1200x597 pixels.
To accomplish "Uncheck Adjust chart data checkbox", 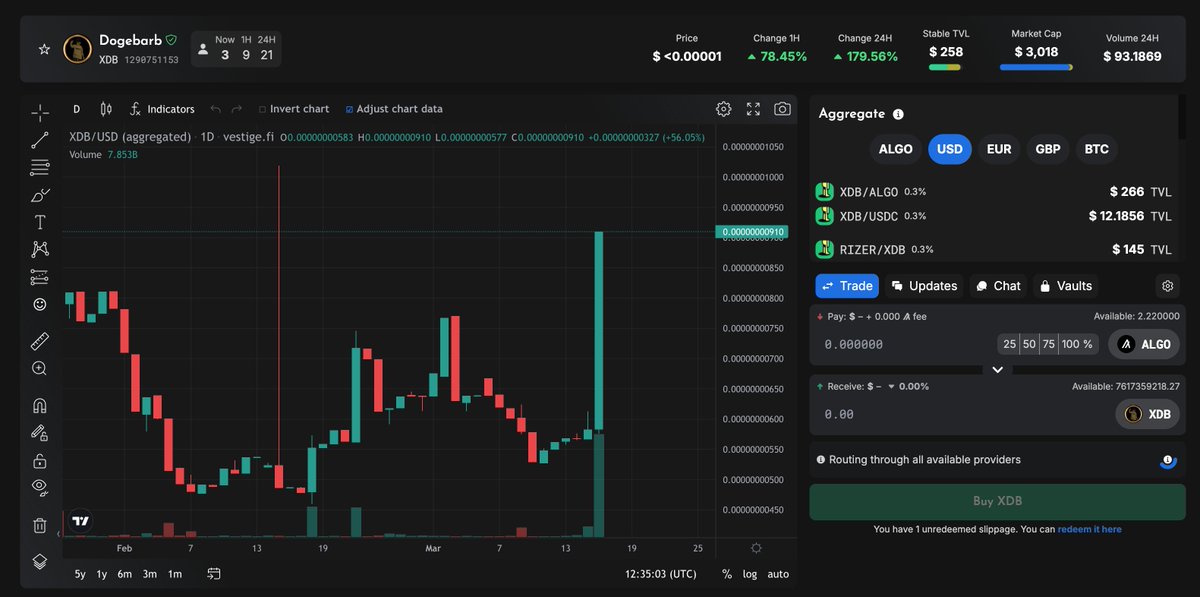I will pos(394,109).
